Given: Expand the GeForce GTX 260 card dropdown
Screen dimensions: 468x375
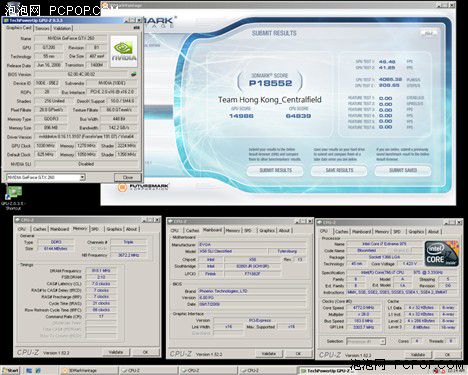Looking at the screenshot, I should point(82,177).
